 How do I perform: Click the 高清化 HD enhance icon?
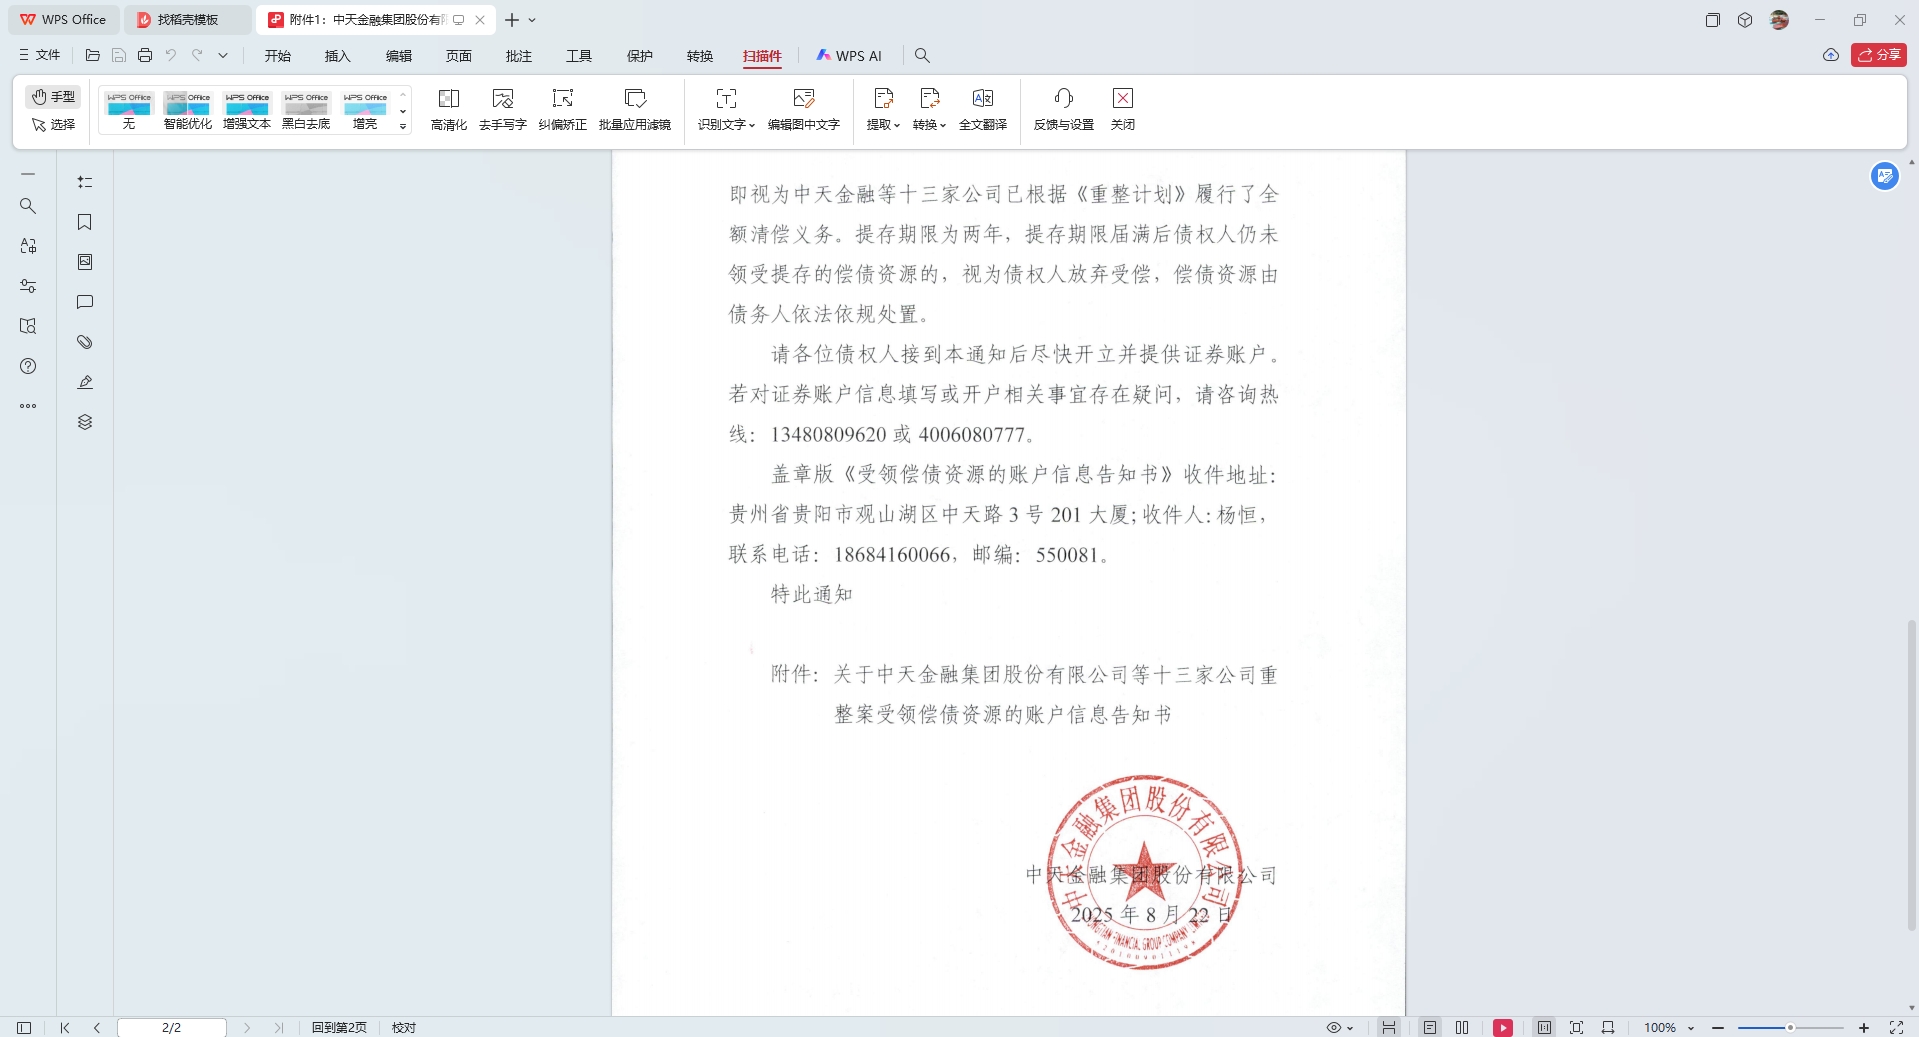coord(449,109)
